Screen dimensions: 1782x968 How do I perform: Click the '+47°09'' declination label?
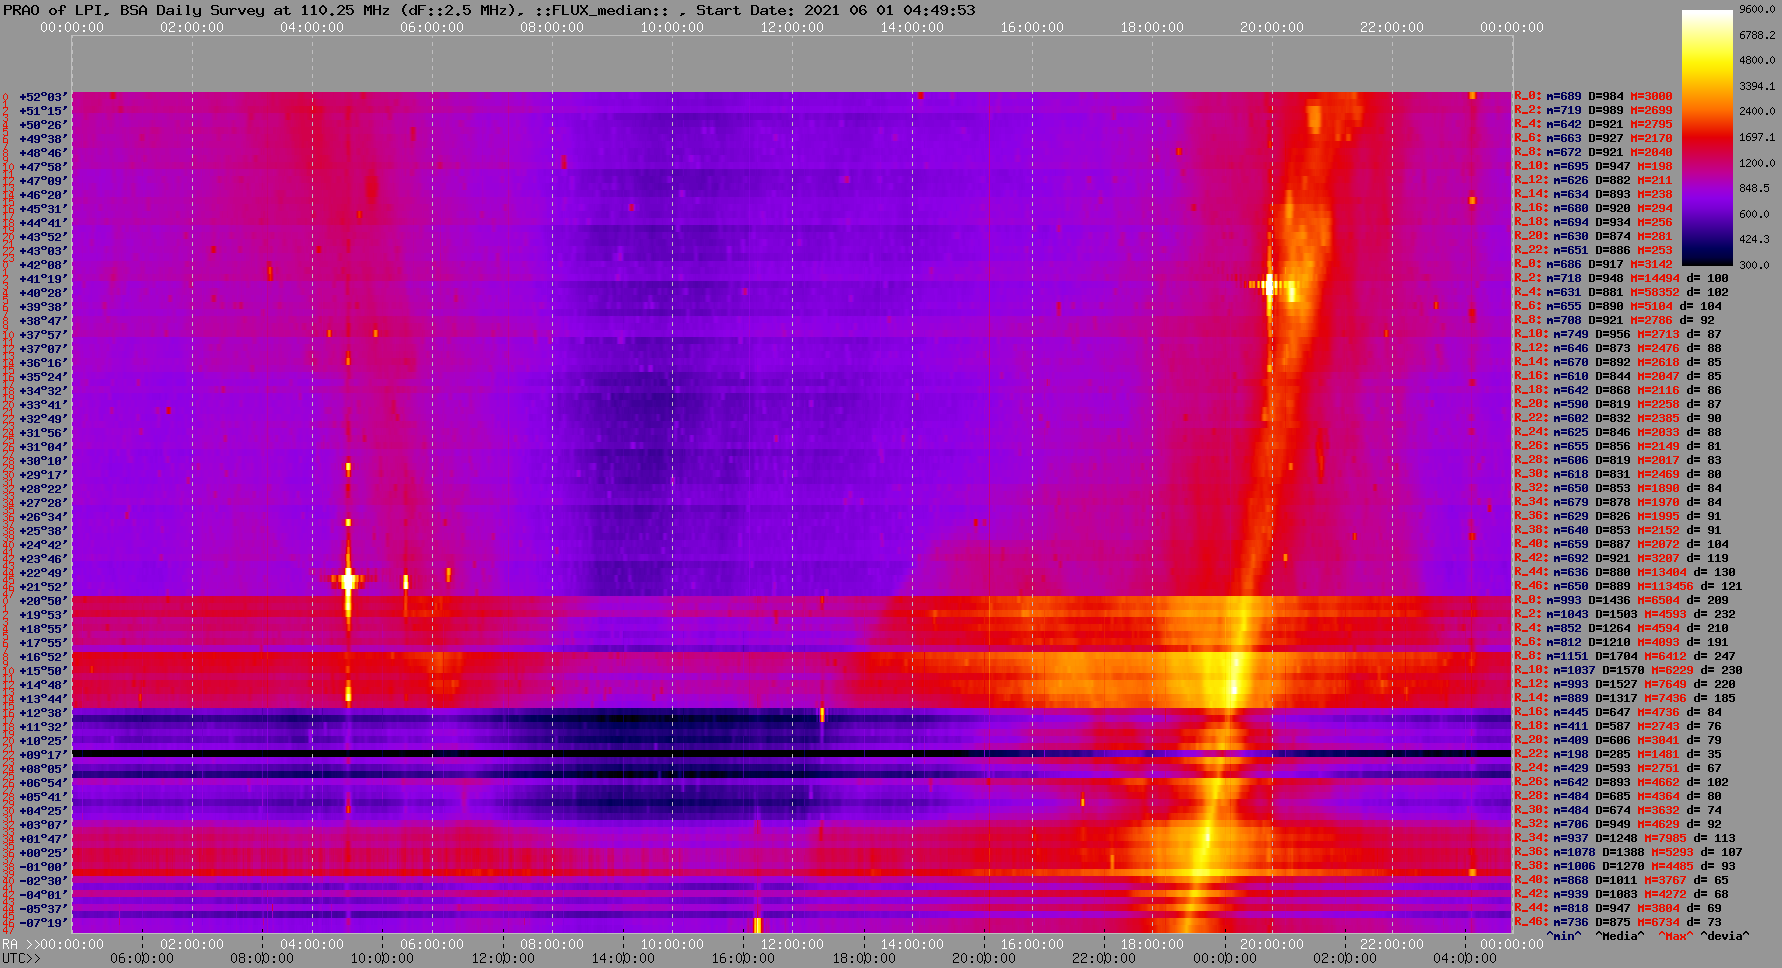(43, 181)
